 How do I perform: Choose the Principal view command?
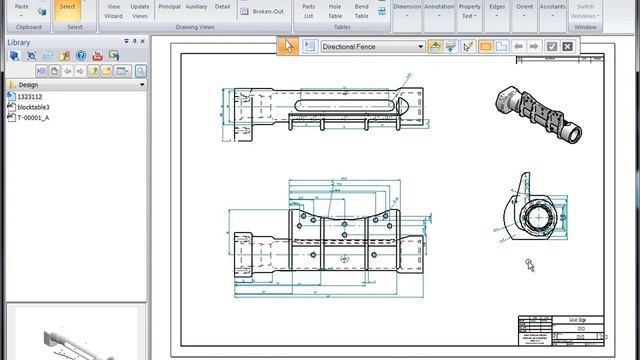169,7
